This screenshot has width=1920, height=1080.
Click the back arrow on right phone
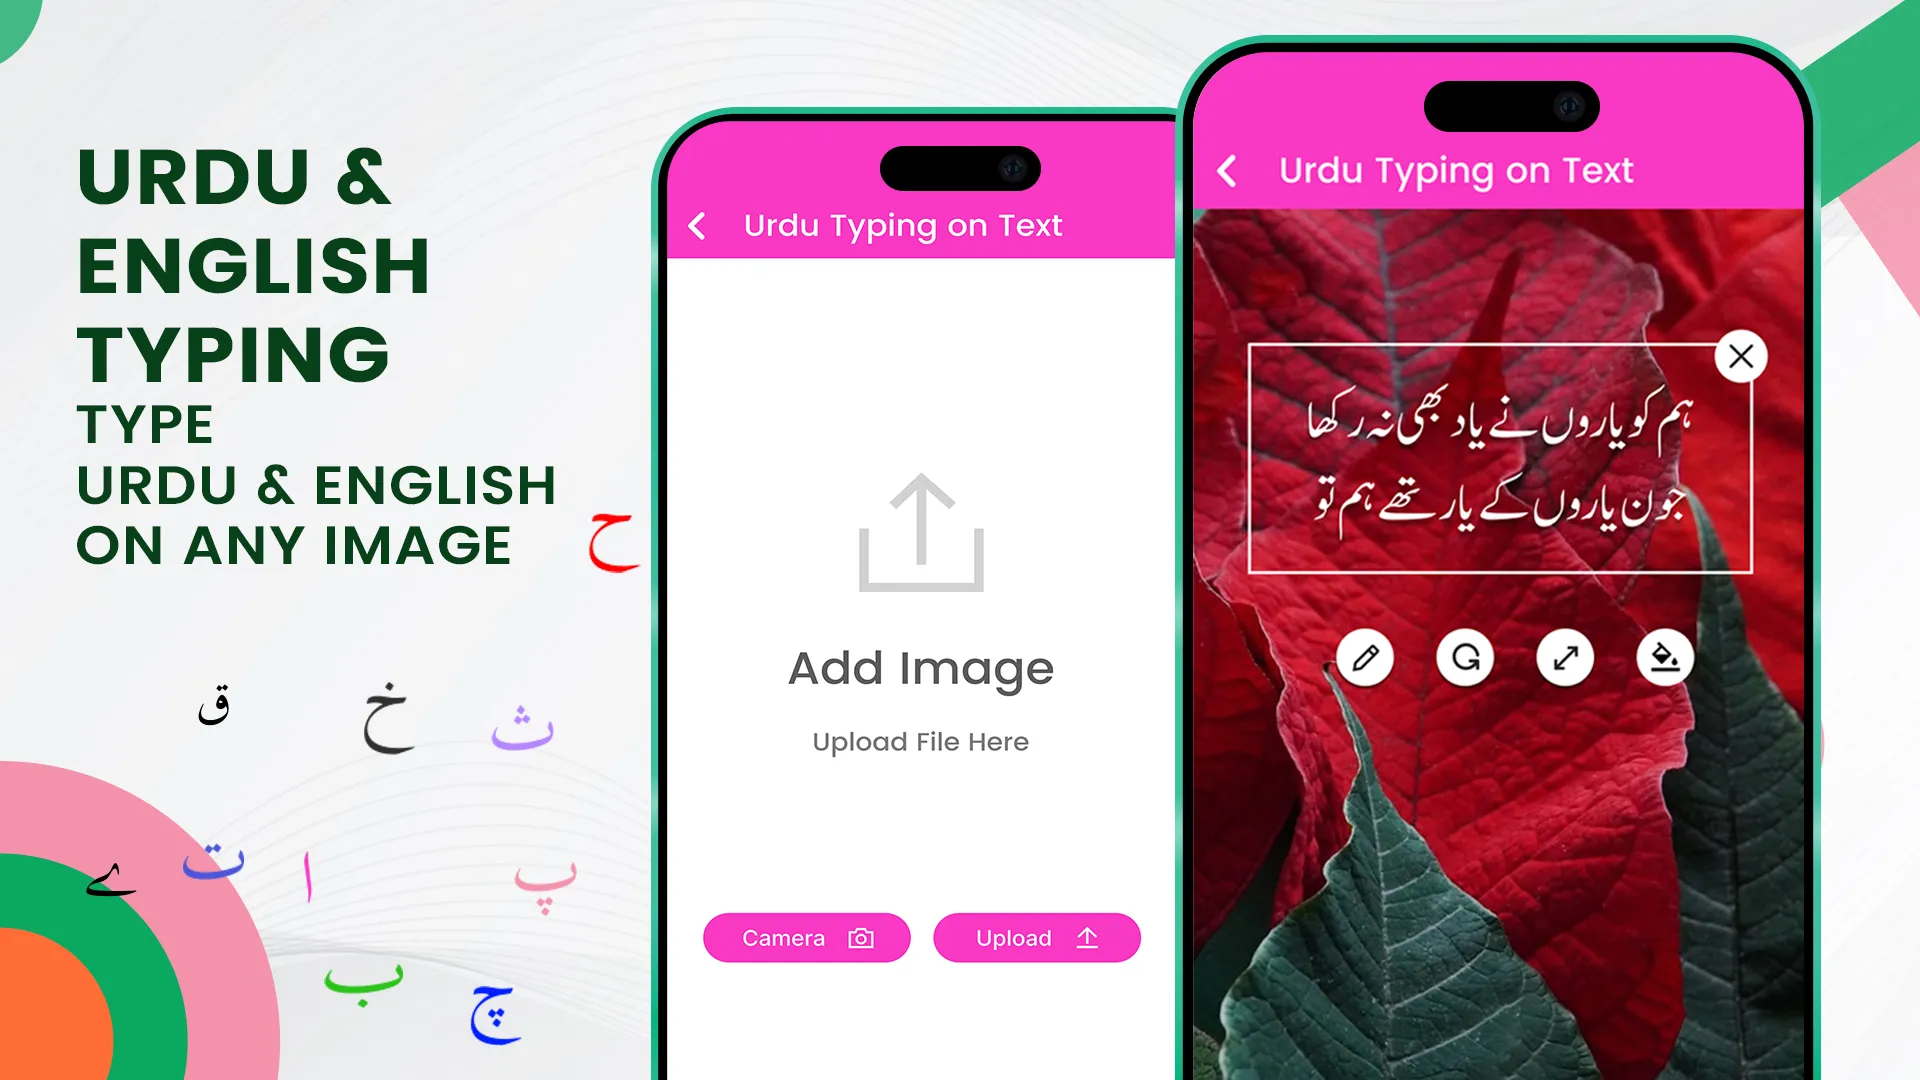click(x=1228, y=170)
